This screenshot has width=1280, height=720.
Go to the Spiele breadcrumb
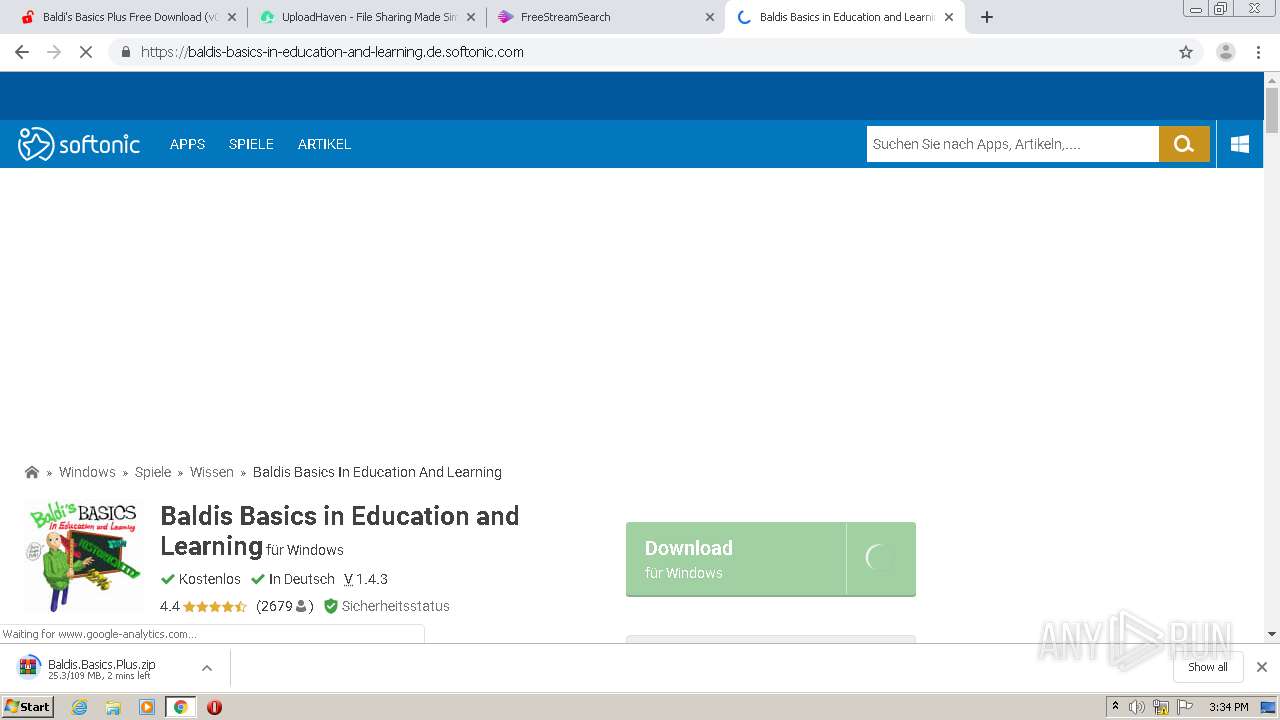tap(153, 472)
